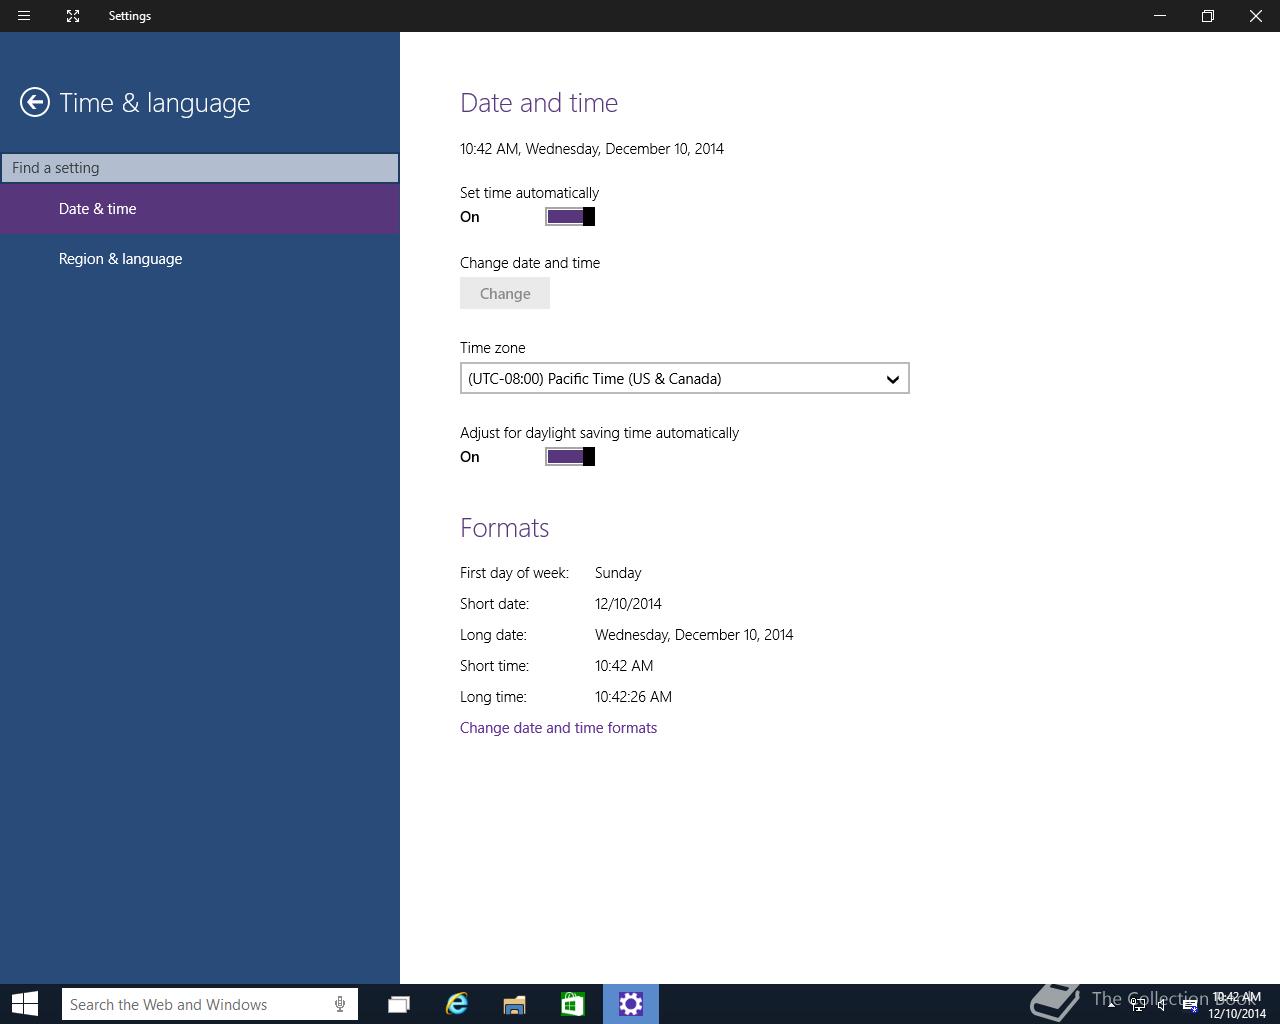1280x1024 pixels.
Task: Select the Date & time sidebar item
Action: [98, 209]
